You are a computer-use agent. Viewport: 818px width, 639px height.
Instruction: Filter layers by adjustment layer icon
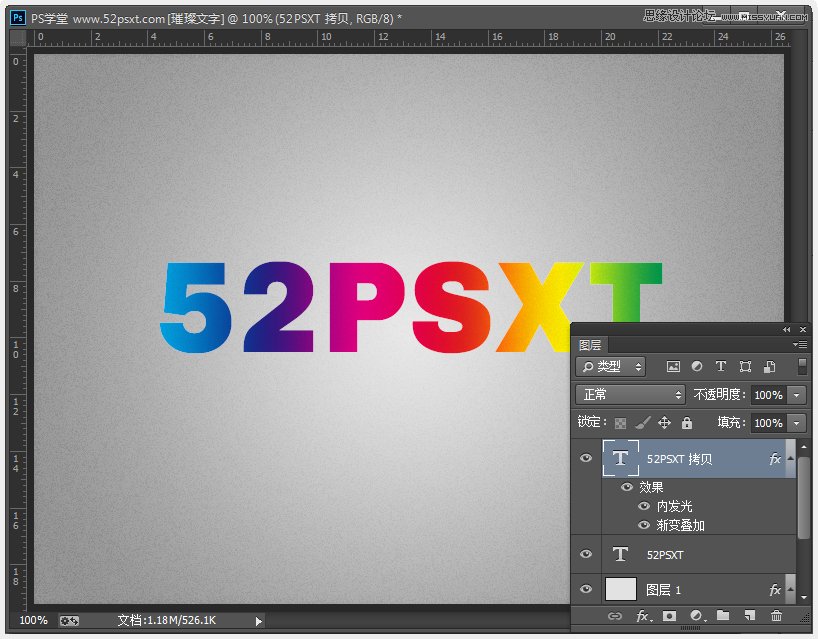696,367
